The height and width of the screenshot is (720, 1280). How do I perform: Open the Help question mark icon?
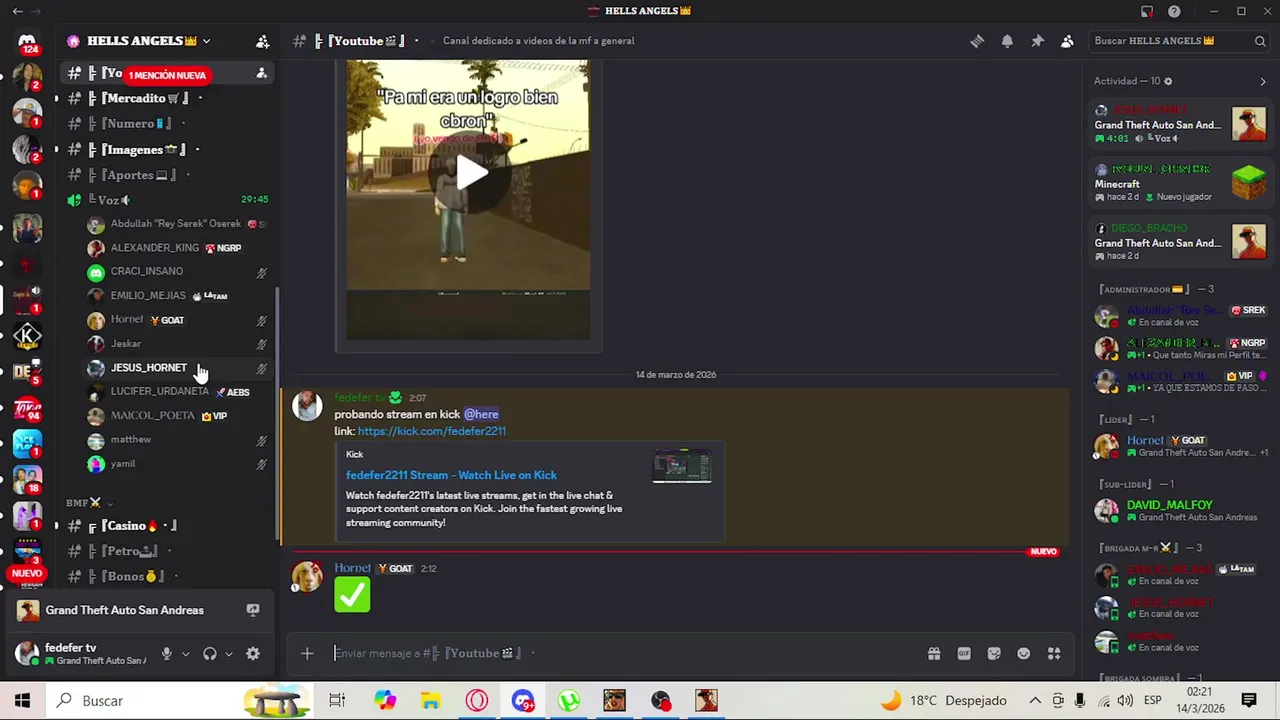click(1174, 11)
